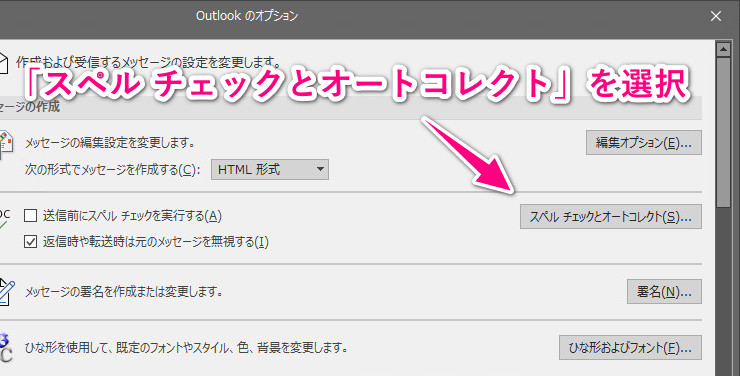Open the 署名(N) button
740x376 pixels.
664,292
